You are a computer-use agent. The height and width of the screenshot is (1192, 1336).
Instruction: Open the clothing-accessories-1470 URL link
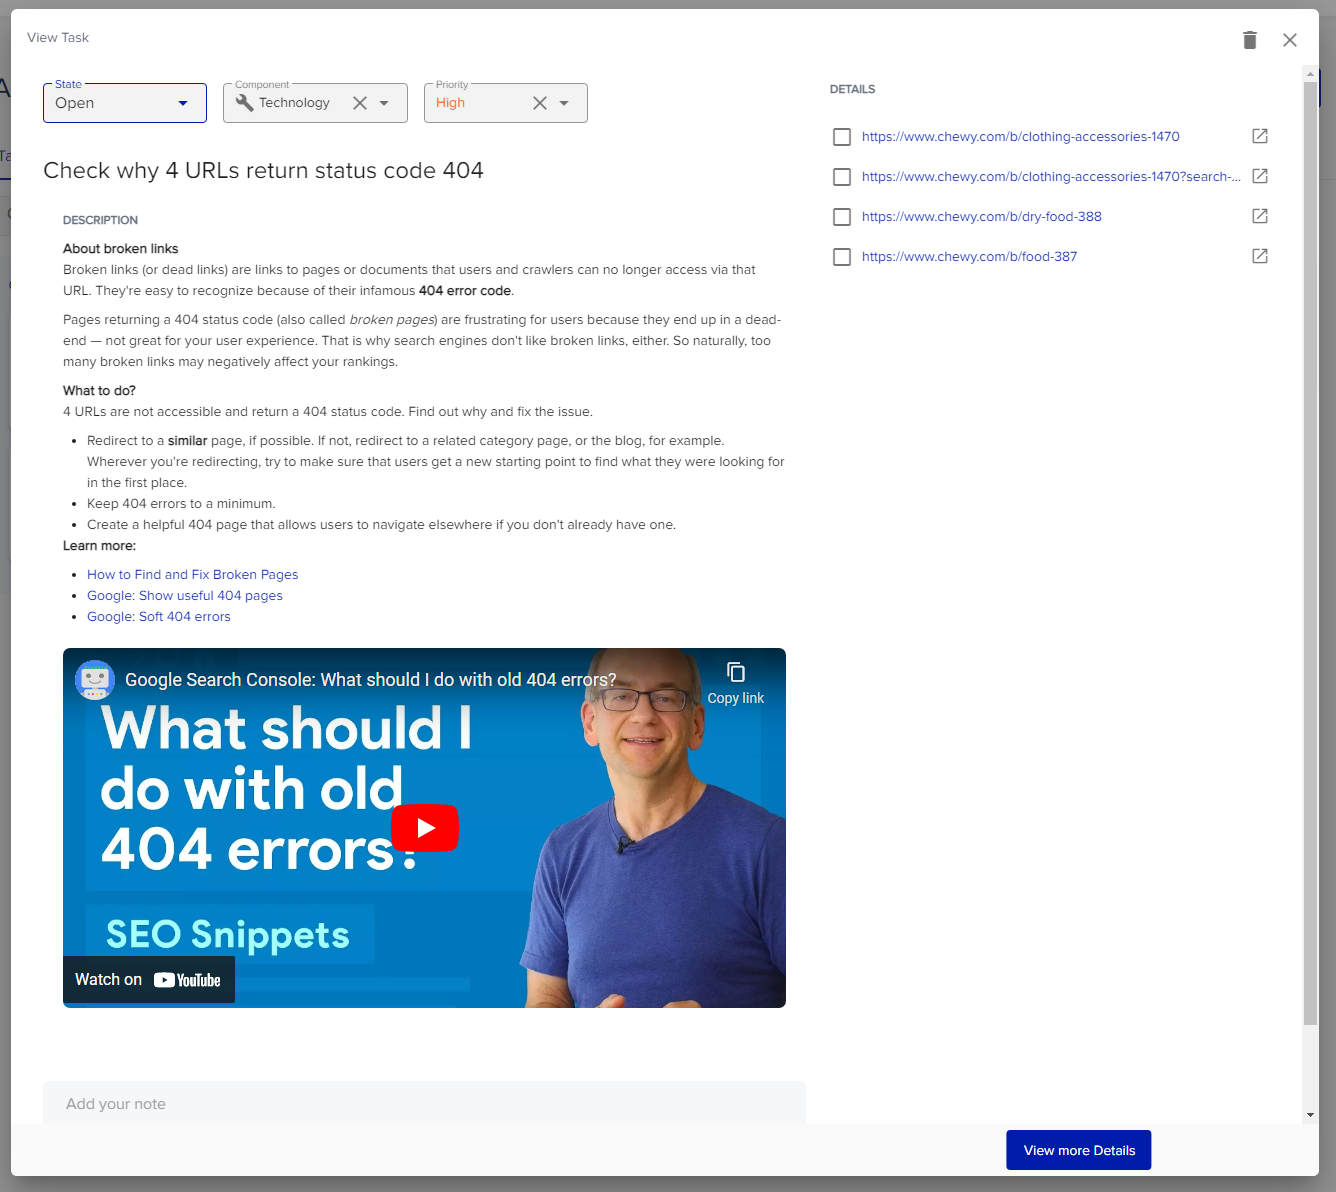[x=1021, y=137]
